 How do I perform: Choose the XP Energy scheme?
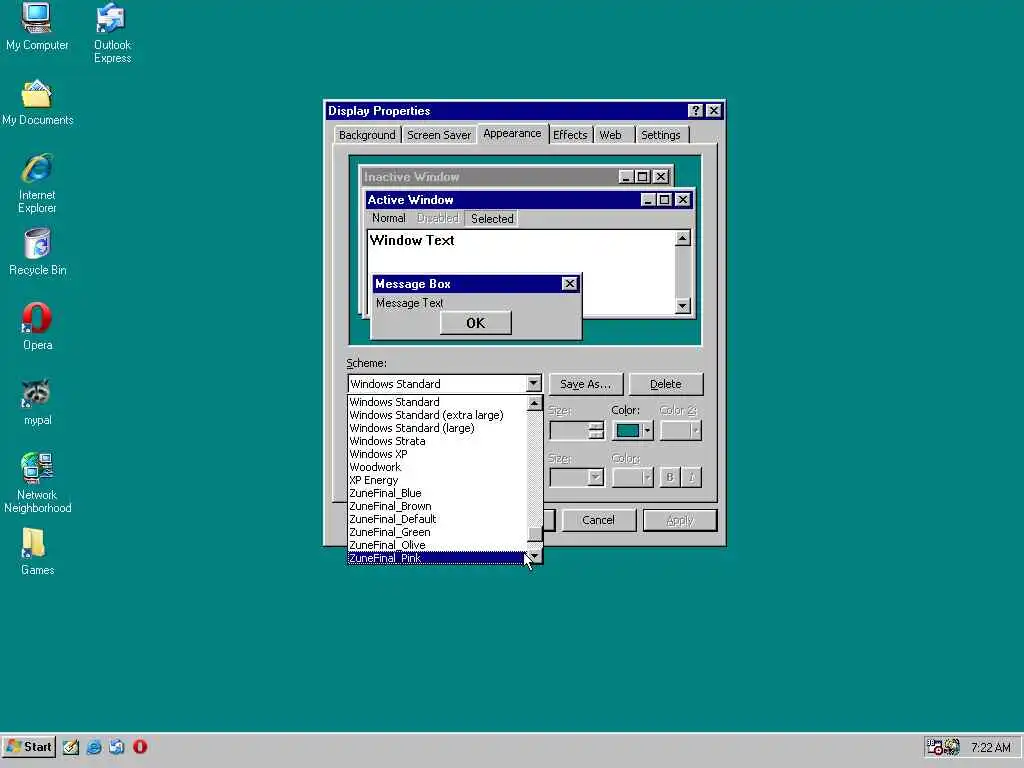[x=438, y=481]
